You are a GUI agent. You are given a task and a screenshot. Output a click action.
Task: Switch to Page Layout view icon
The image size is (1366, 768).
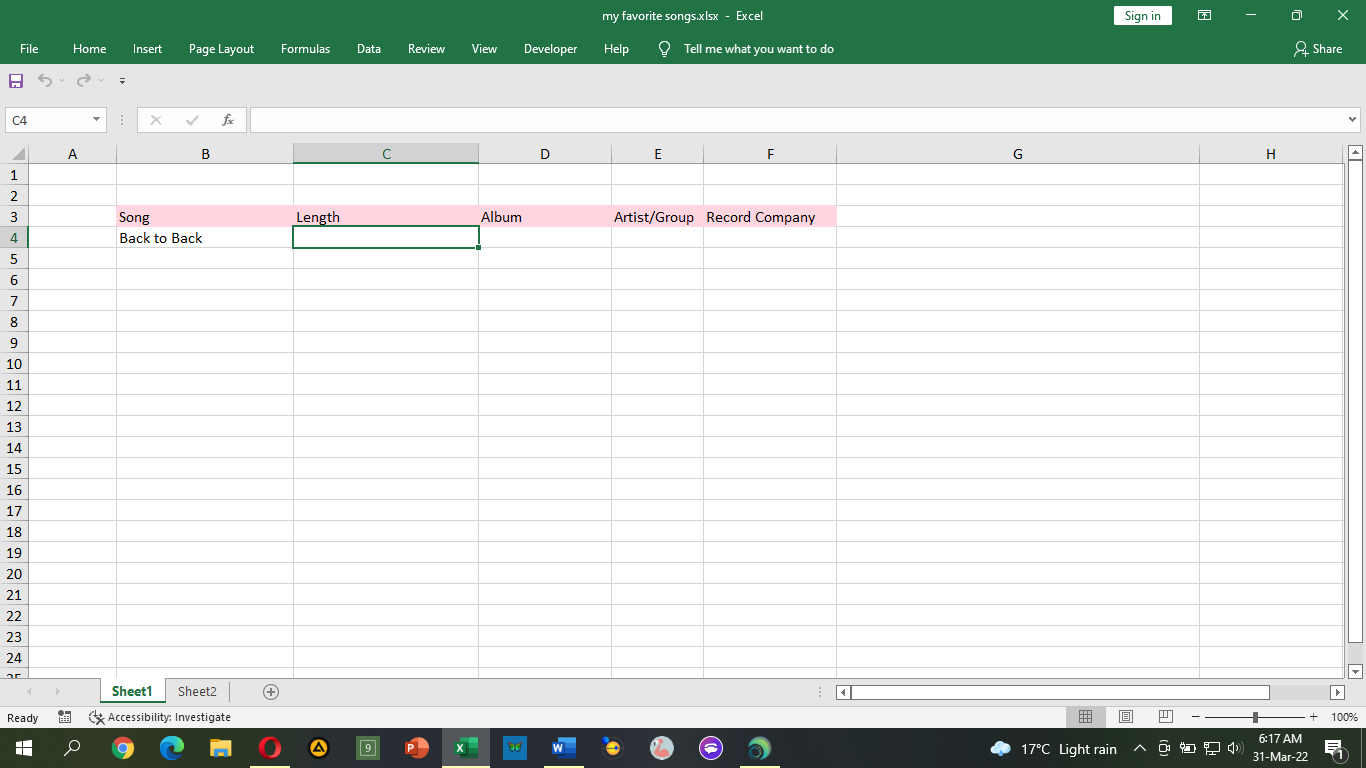[1125, 716]
